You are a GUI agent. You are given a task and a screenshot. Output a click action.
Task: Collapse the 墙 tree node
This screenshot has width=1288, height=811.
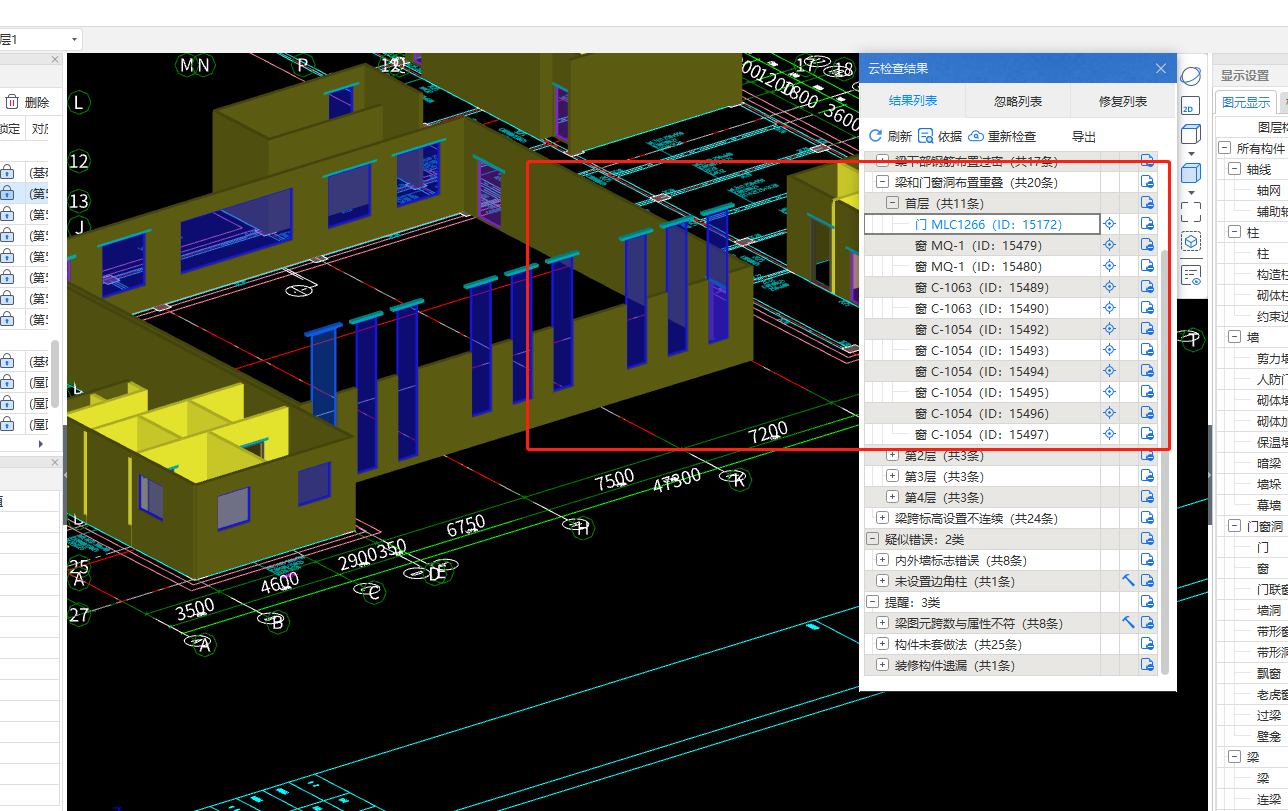coord(1236,337)
